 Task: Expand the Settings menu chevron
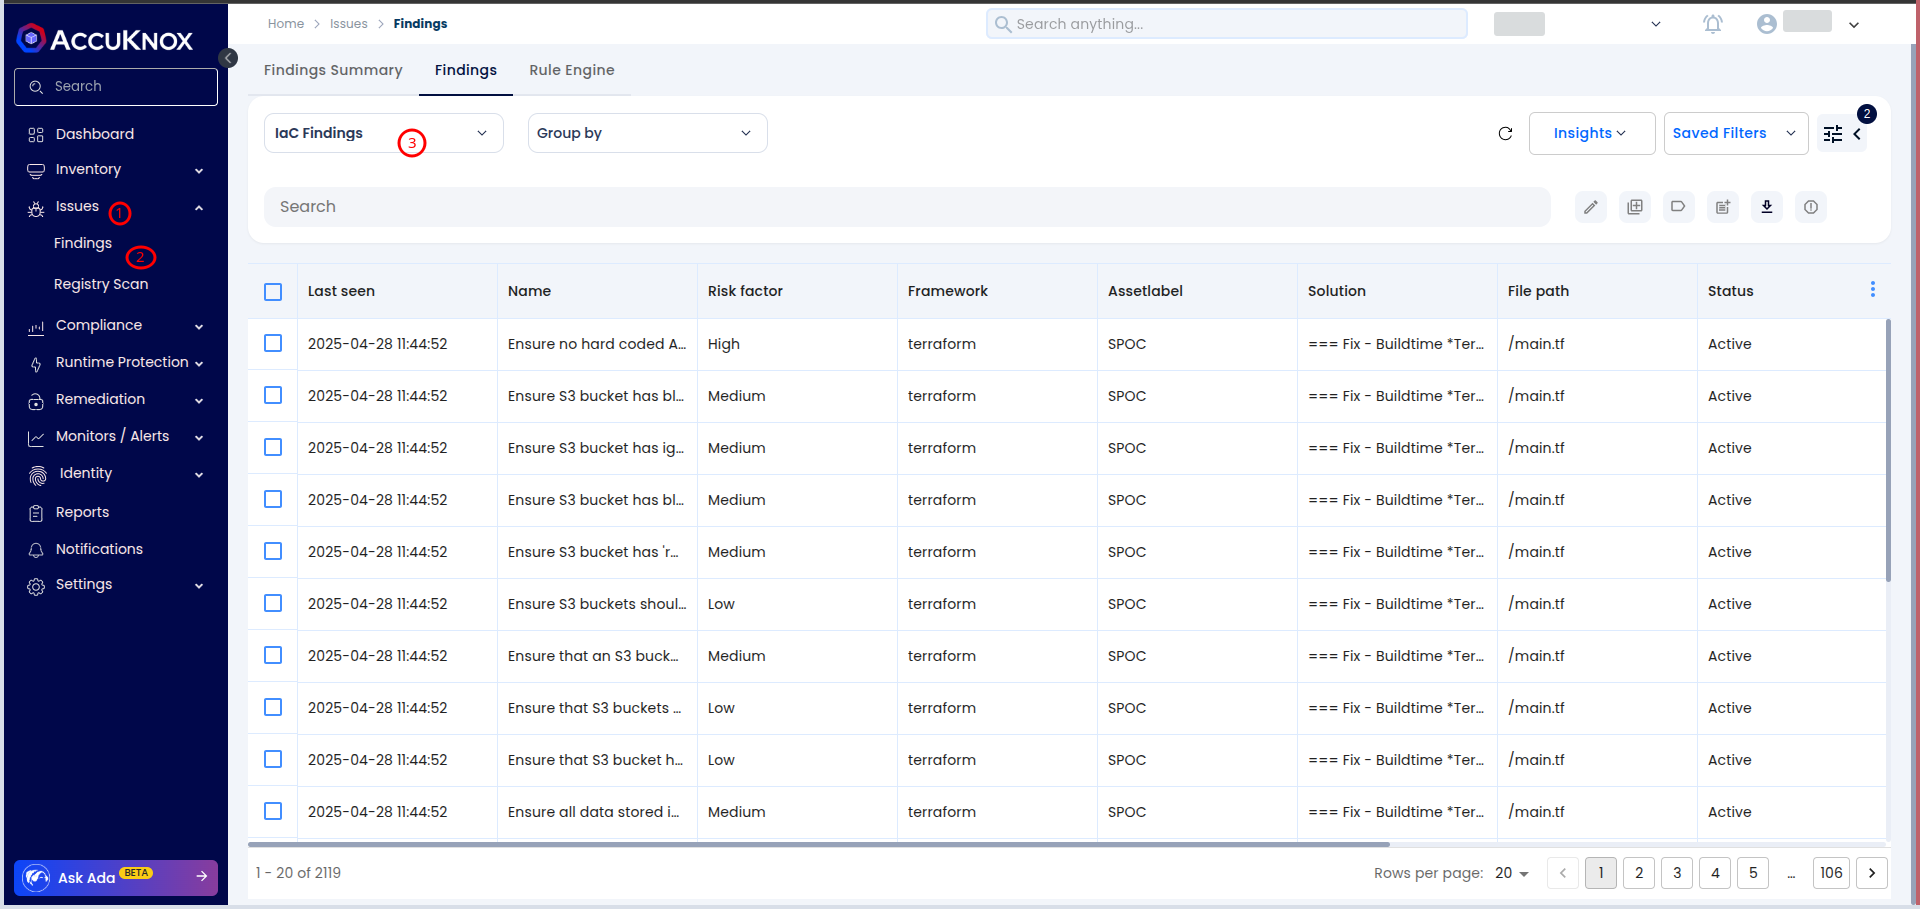[199, 586]
